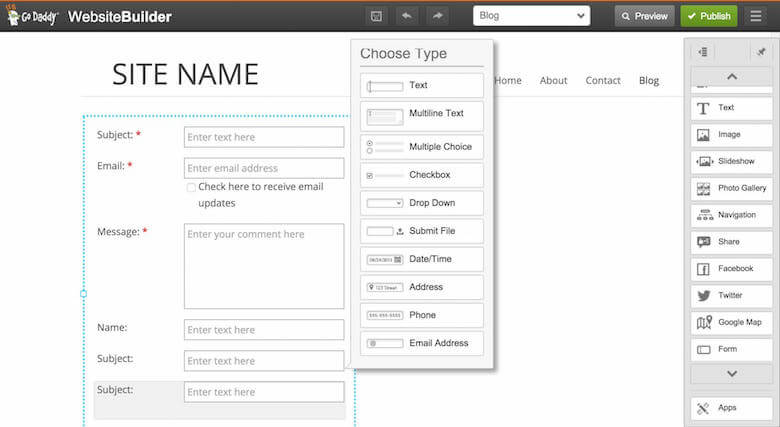Click the undo arrow icon
The height and width of the screenshot is (427, 780).
pos(408,16)
